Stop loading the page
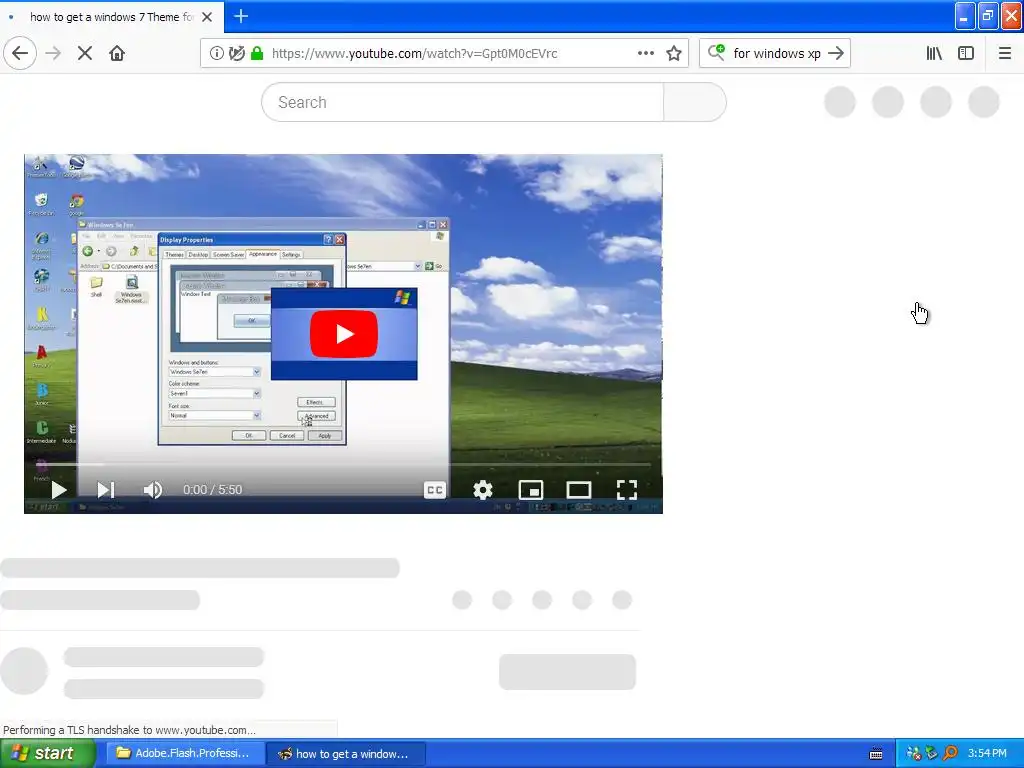 (x=85, y=54)
